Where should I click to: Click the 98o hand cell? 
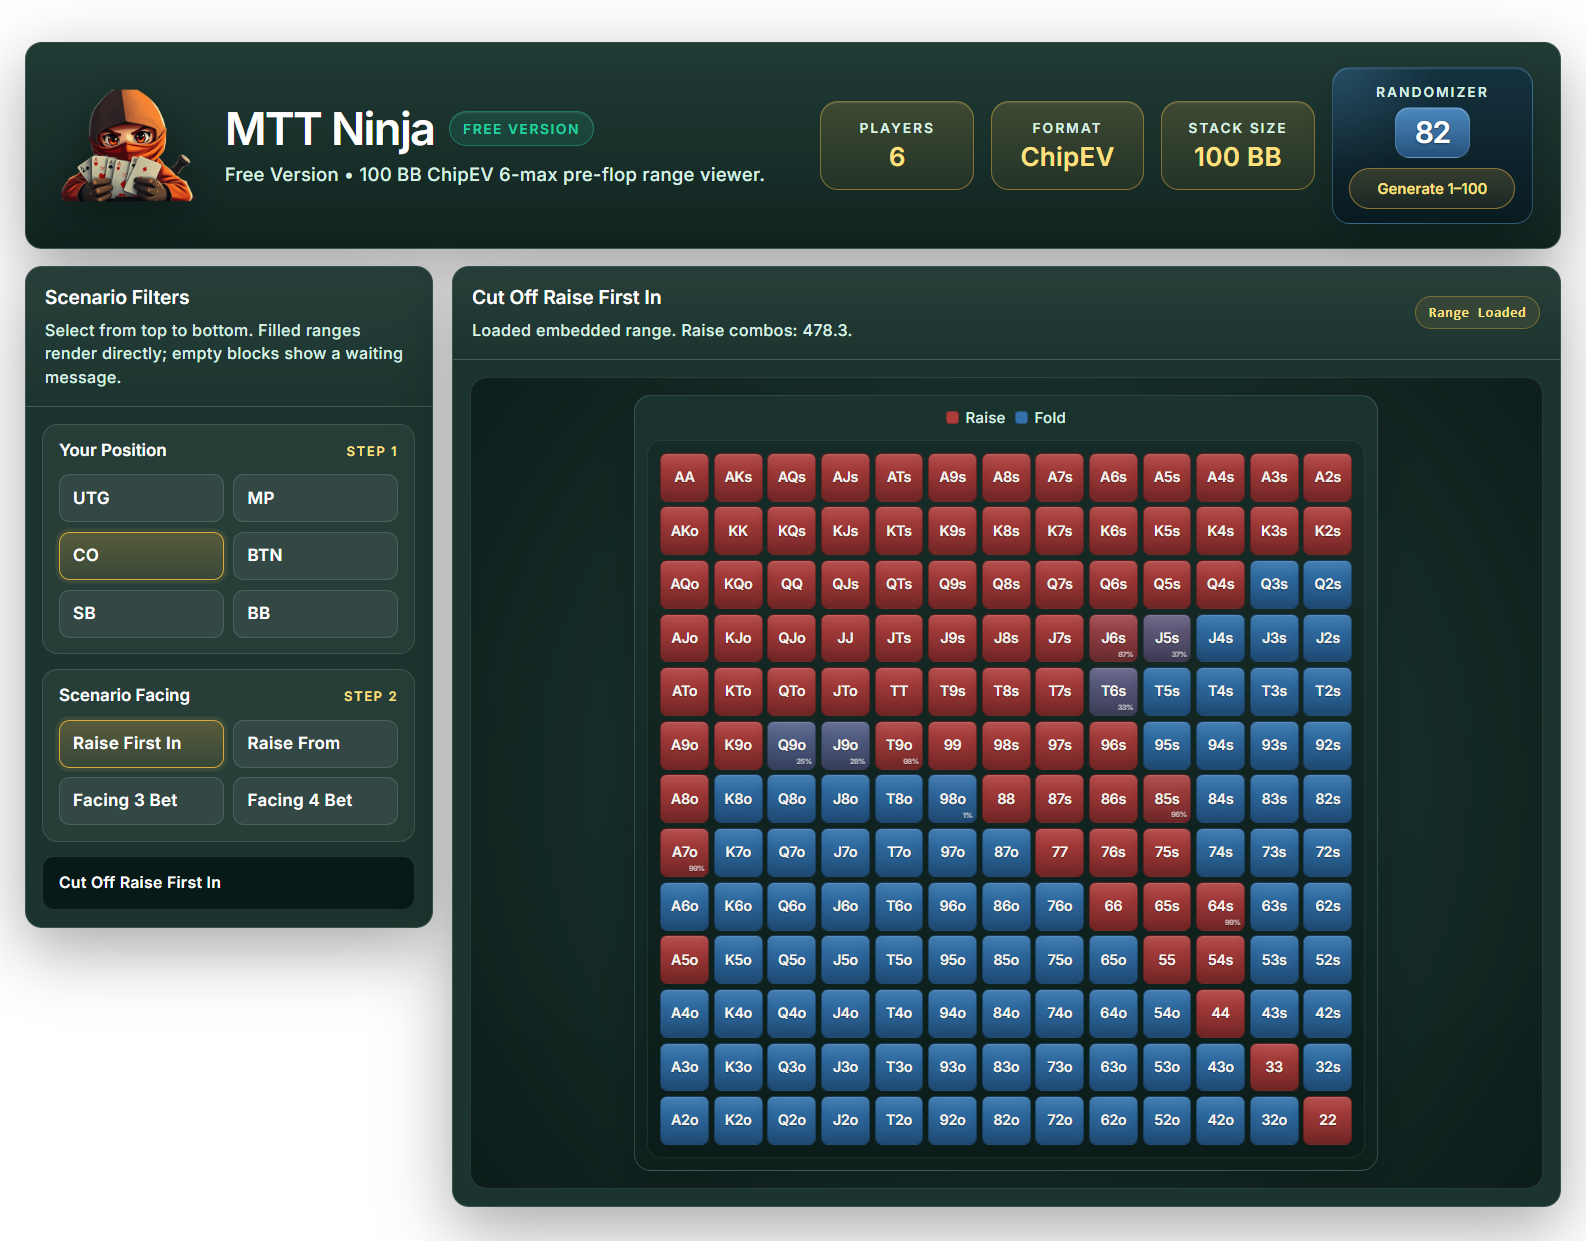pos(952,799)
